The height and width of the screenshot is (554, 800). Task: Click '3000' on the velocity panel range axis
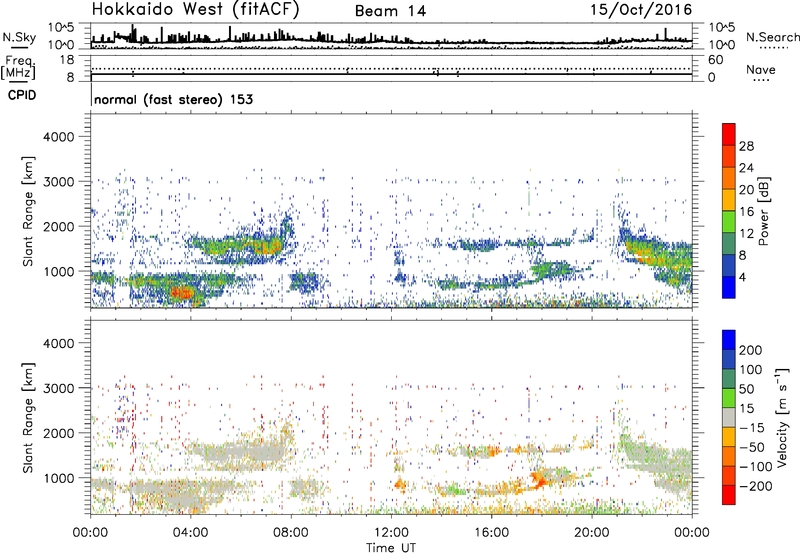click(59, 388)
